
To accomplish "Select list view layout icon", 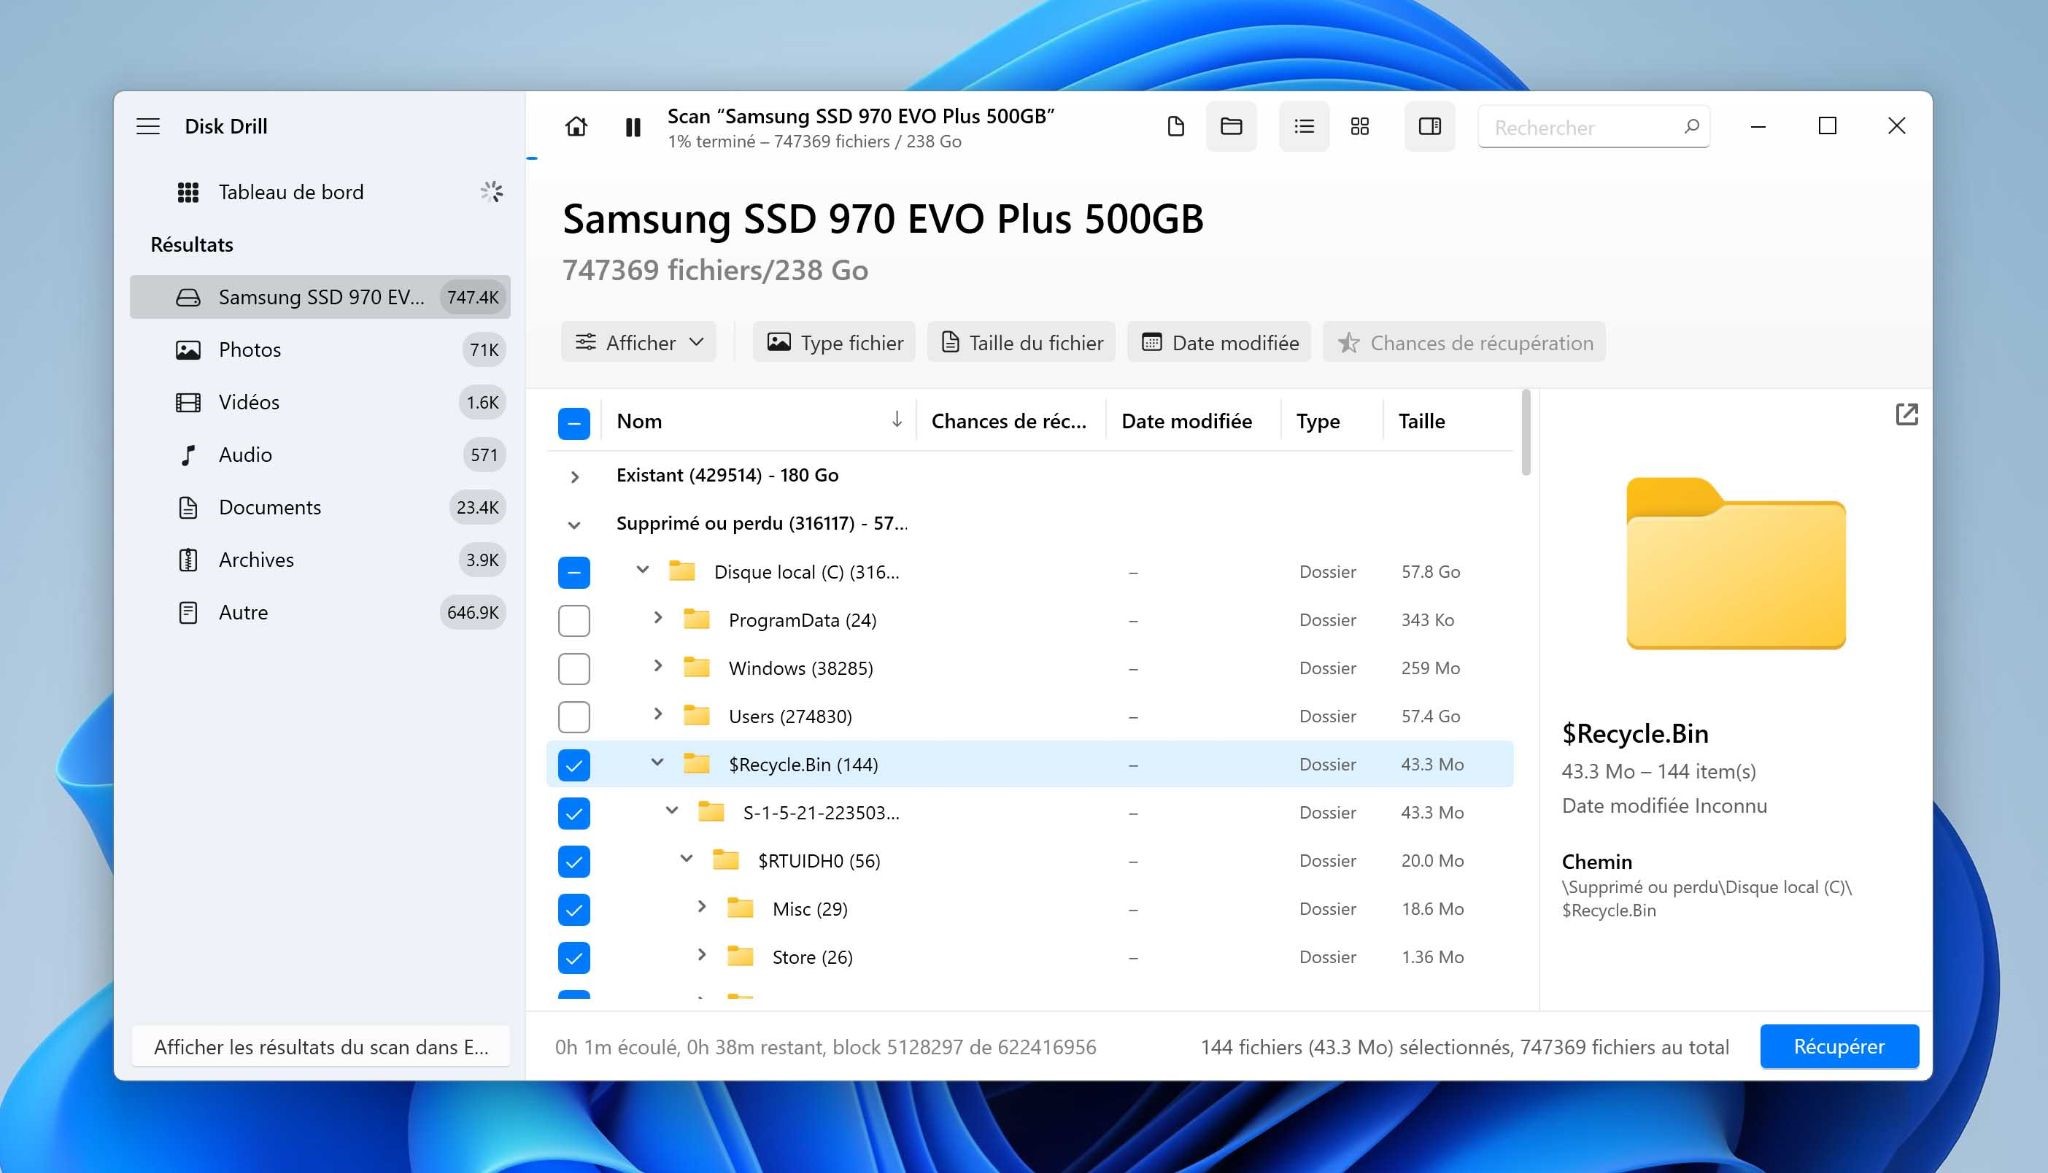I will 1304,126.
